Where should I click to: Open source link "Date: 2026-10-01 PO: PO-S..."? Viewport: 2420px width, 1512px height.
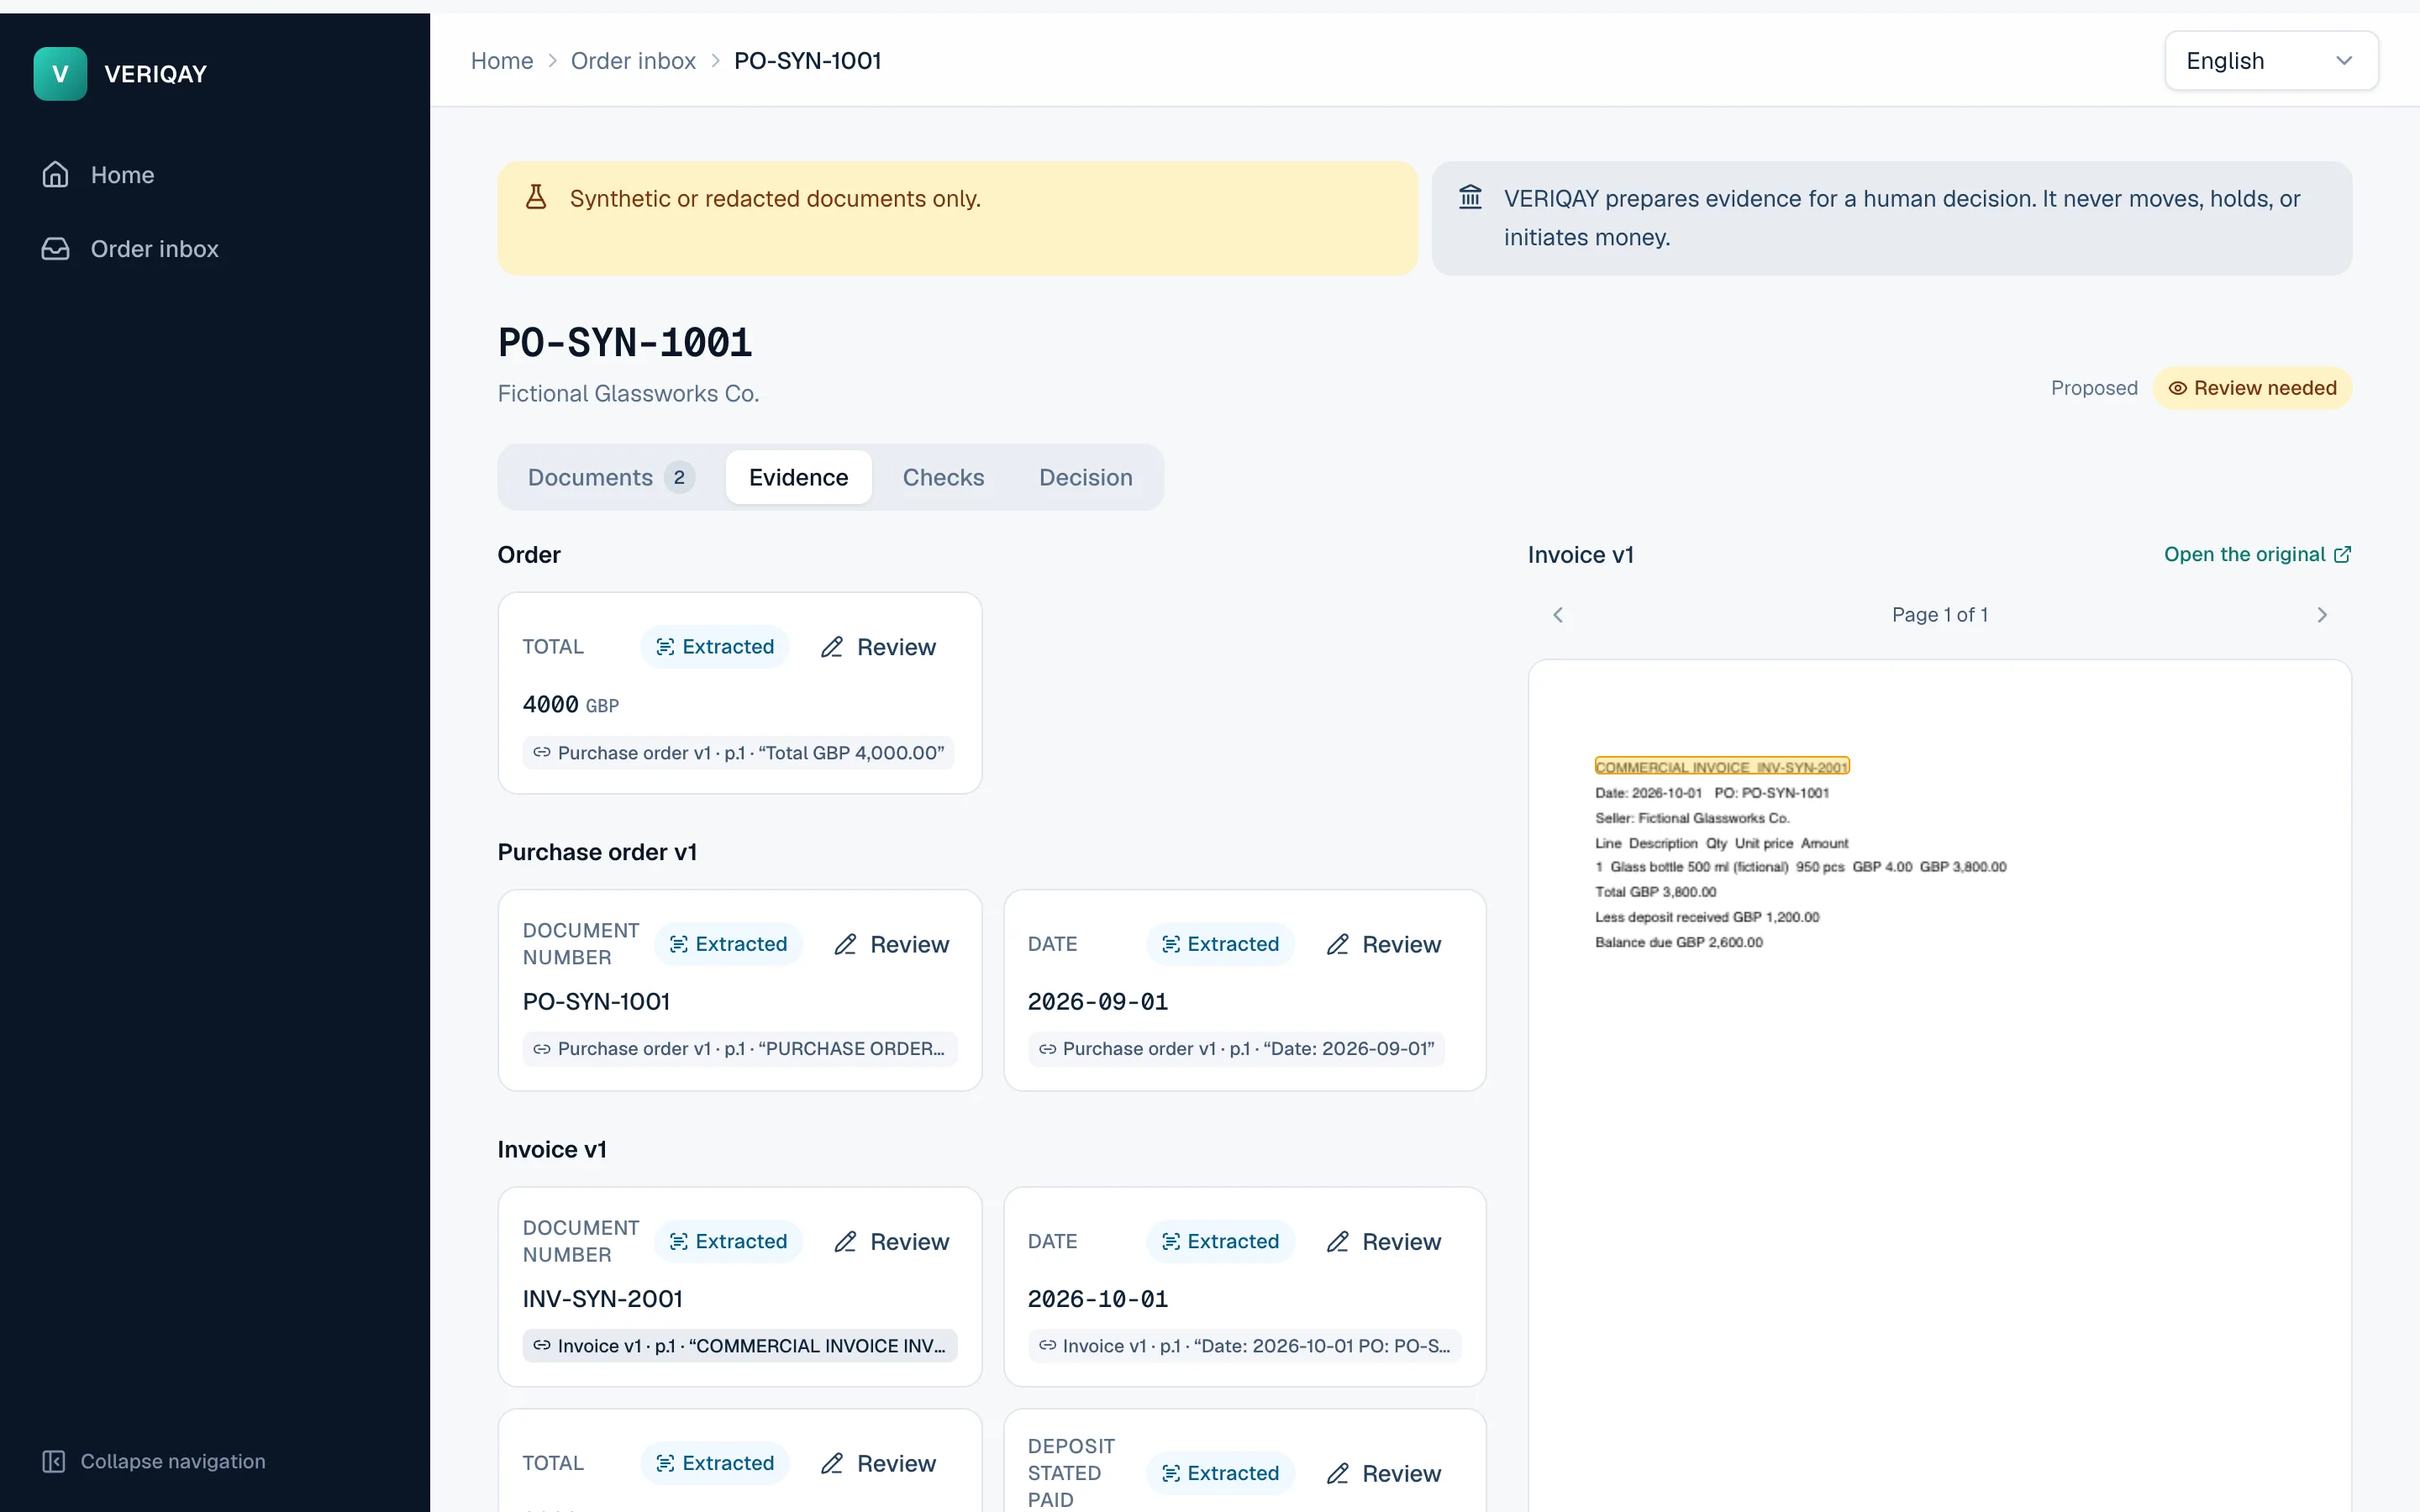[x=1245, y=1346]
